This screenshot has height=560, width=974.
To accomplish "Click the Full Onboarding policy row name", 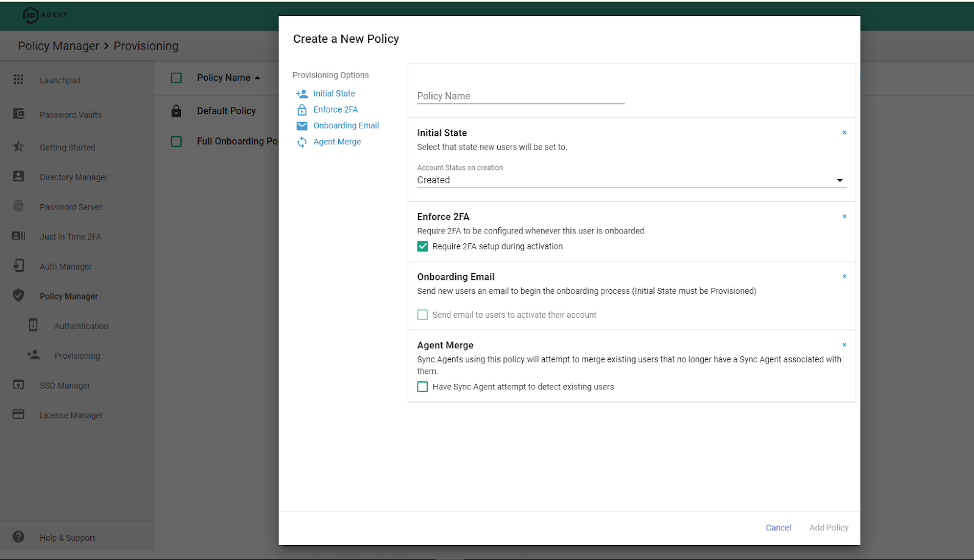I will 237,141.
